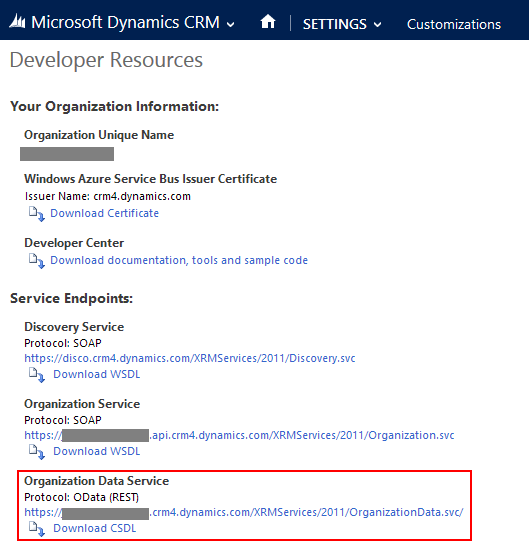Click the Organization Data Service heading

(x=97, y=481)
